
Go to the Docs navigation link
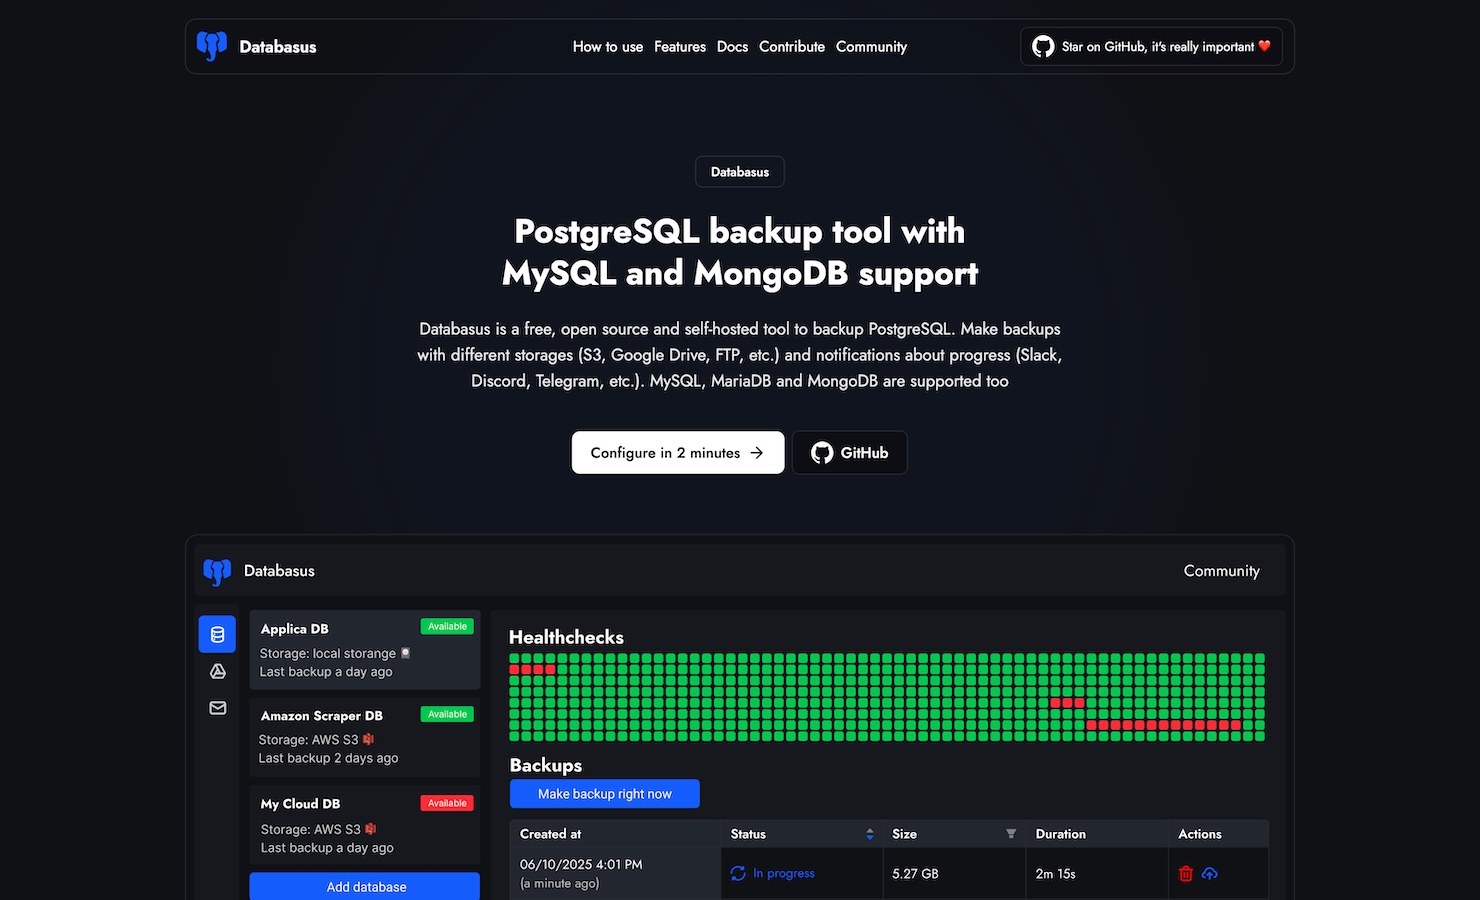(x=732, y=47)
